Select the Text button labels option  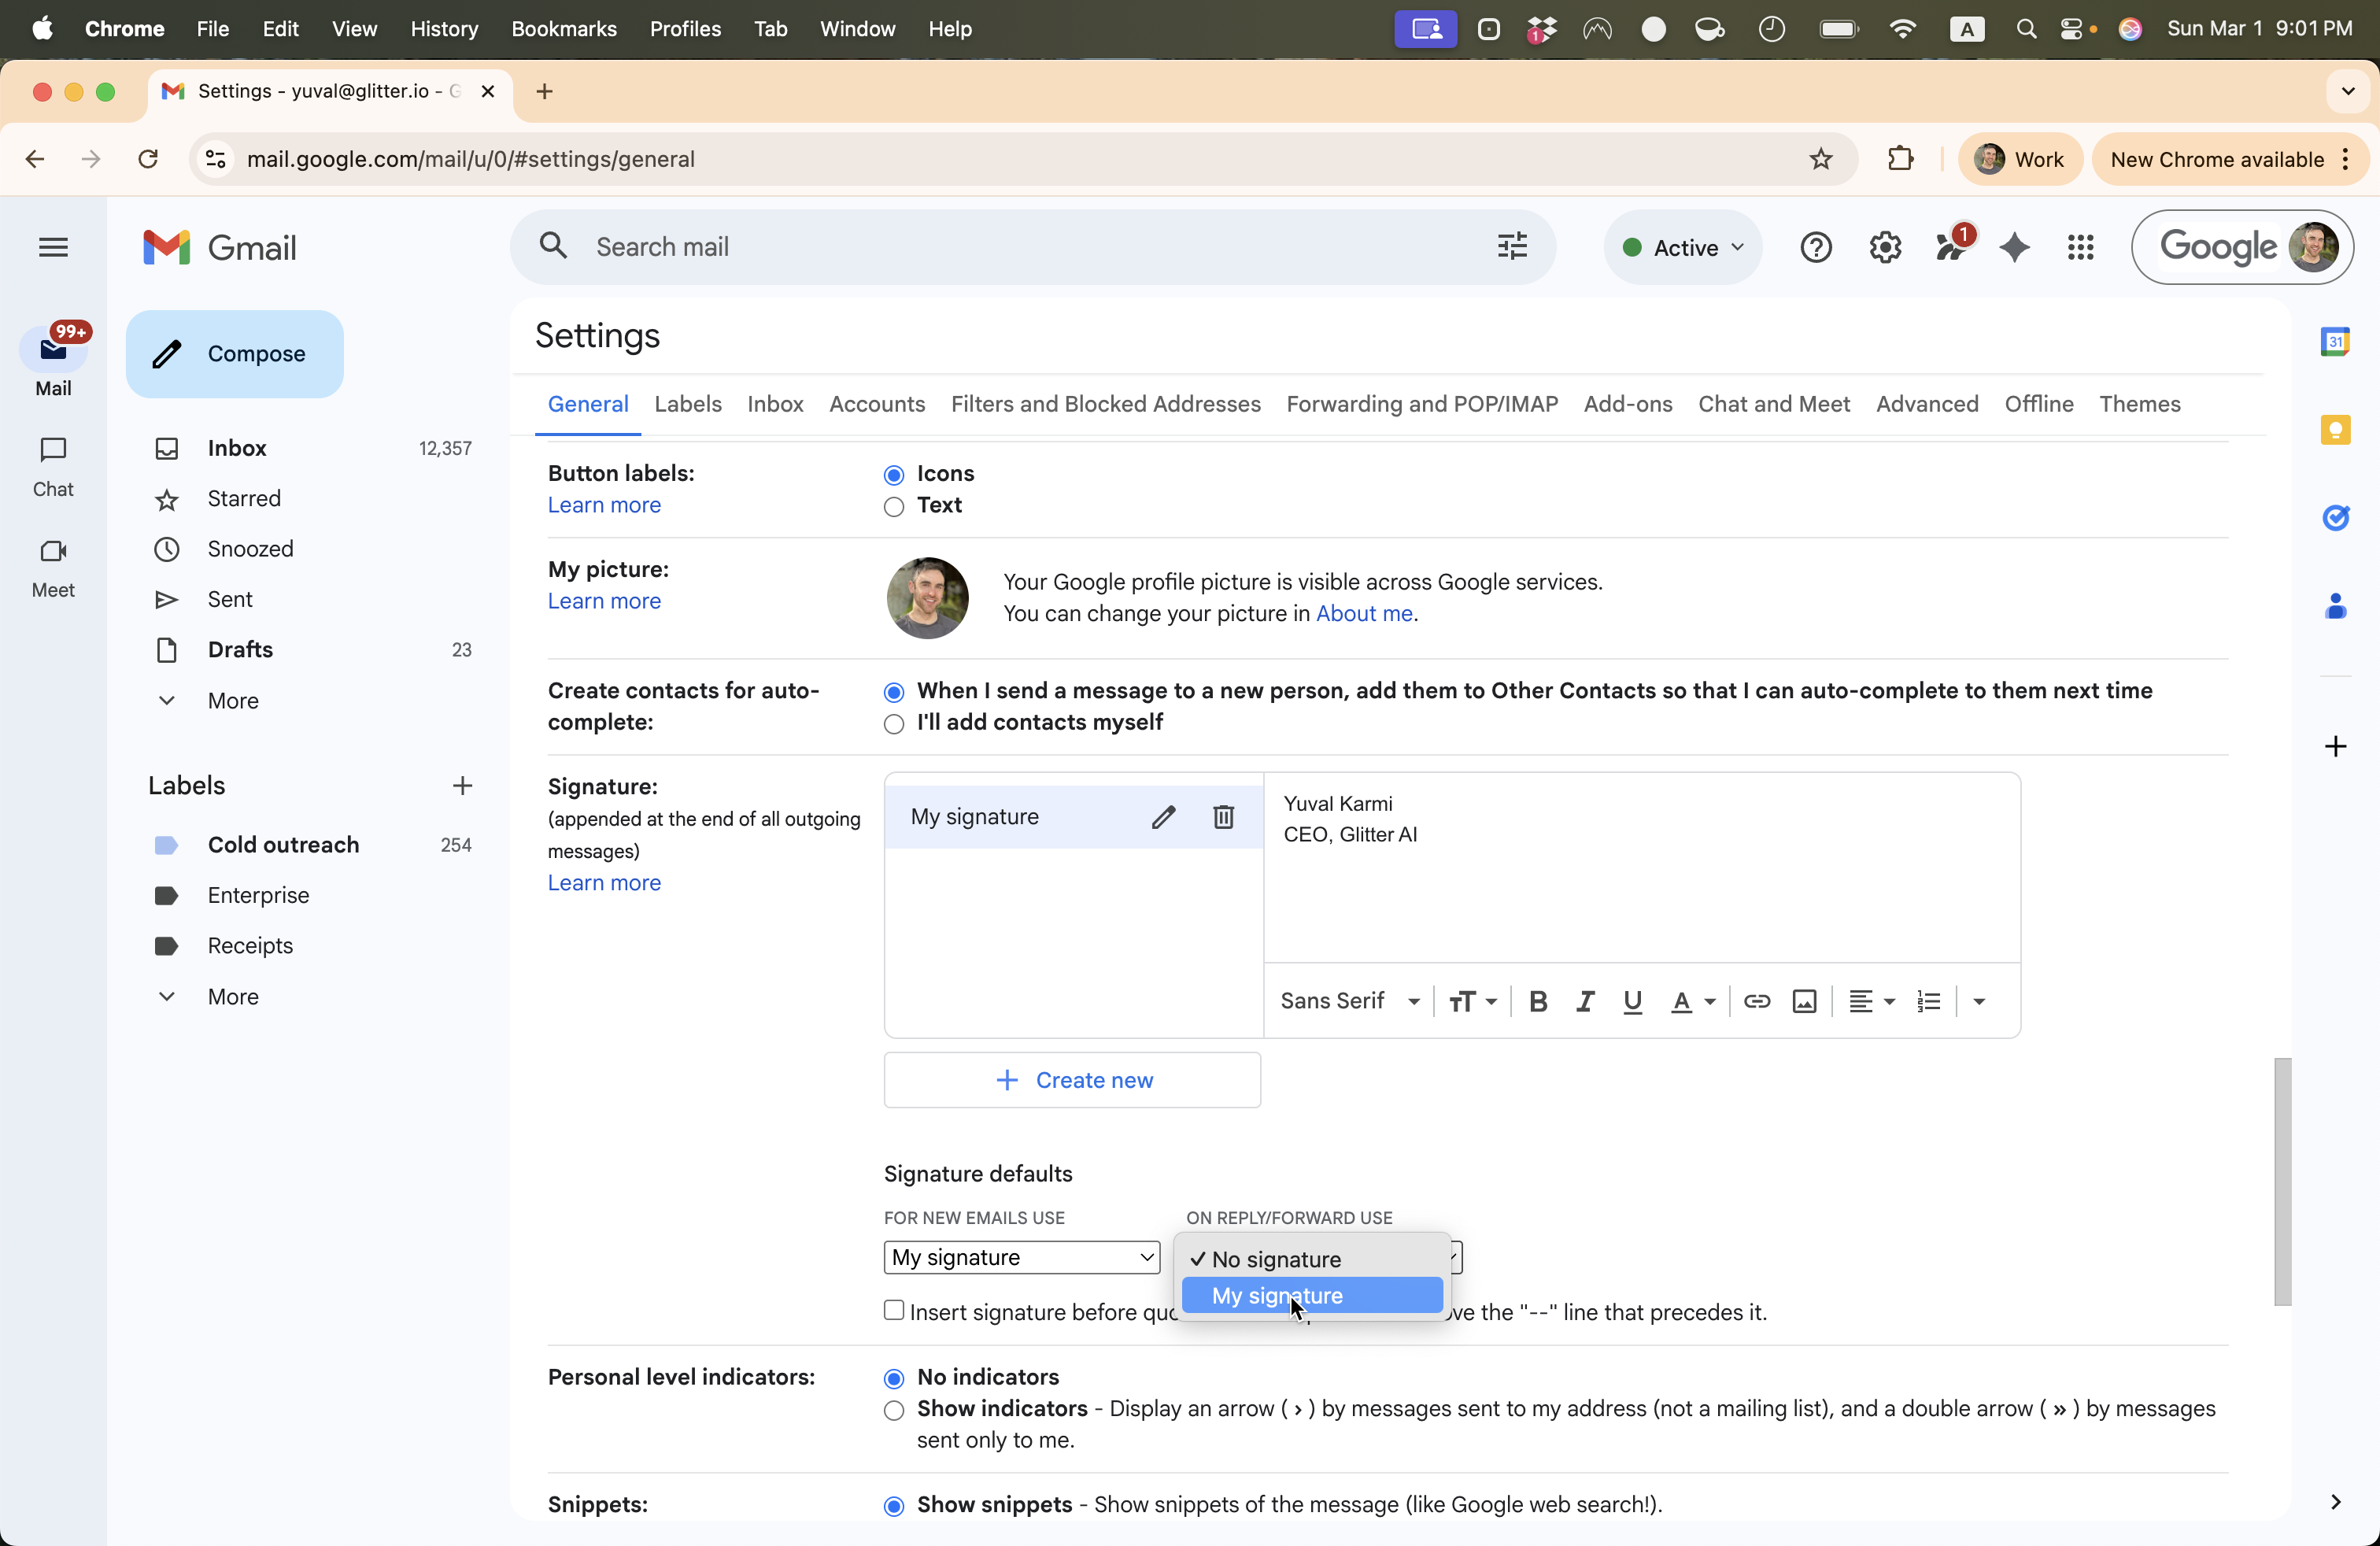coord(893,507)
